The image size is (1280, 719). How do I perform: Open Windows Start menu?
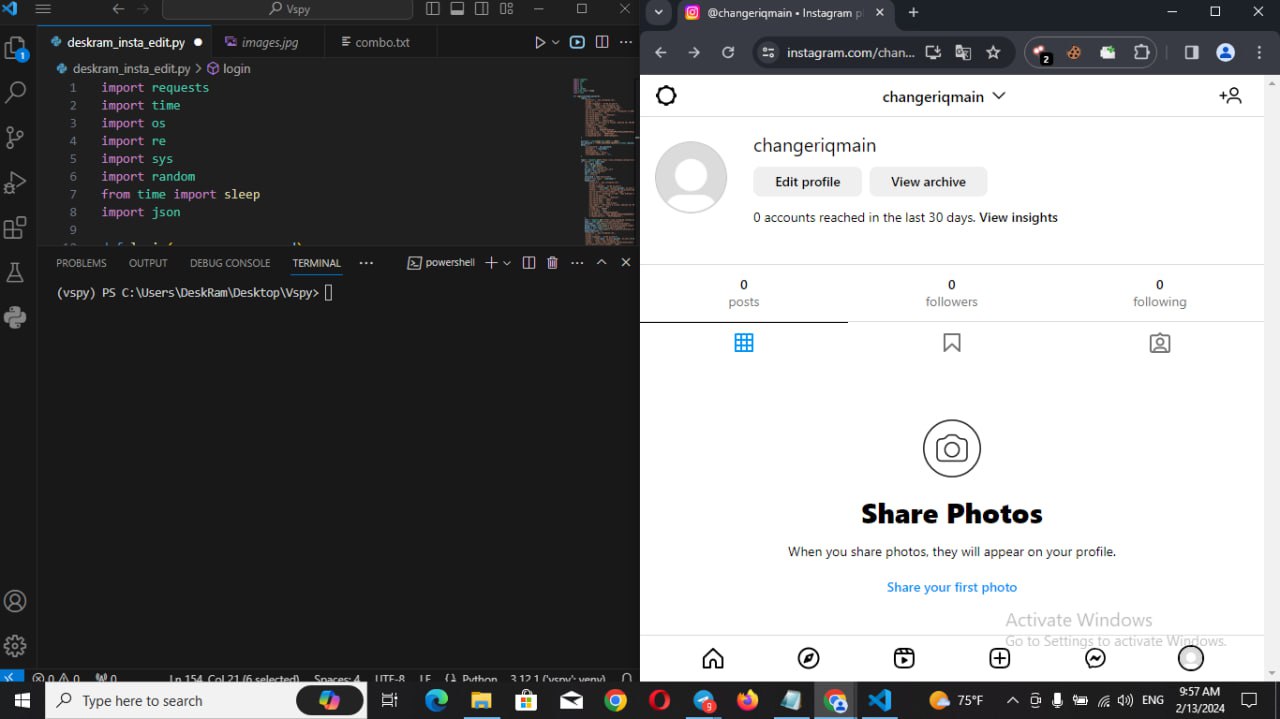[x=22, y=701]
